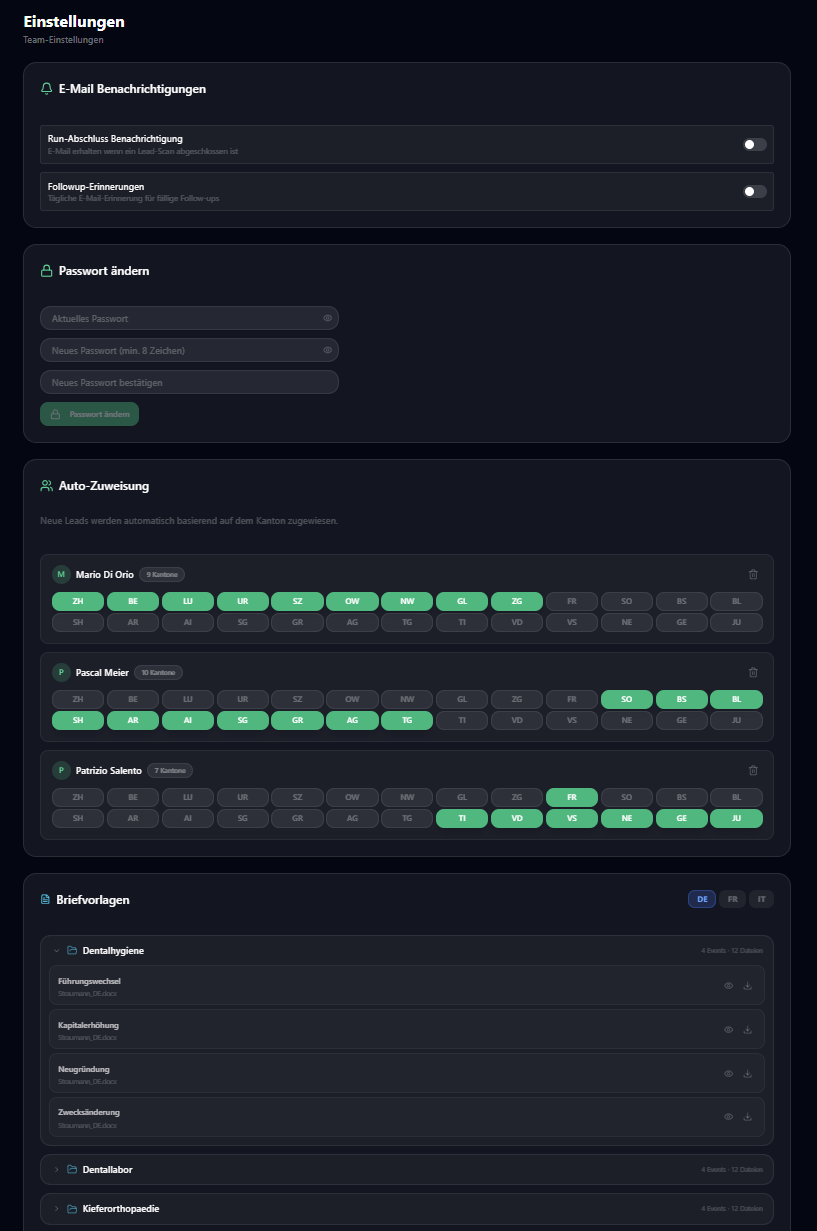This screenshot has width=817, height=1231.
Task: Click the Neues Passwort (min. 8 Zeichen) field
Action: (x=189, y=350)
